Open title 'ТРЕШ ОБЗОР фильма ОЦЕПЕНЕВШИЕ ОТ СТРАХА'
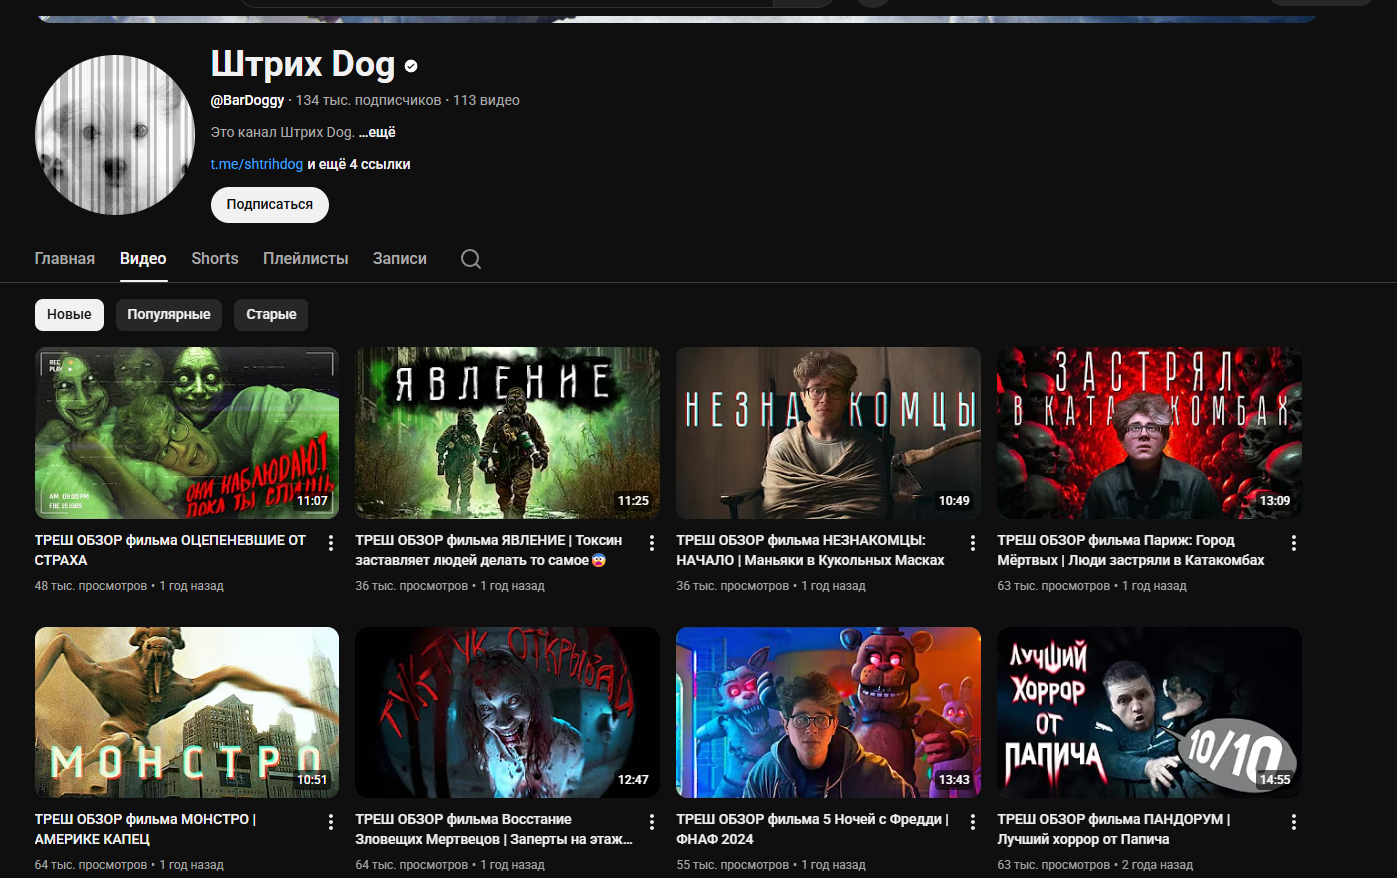This screenshot has width=1397, height=878. 171,550
